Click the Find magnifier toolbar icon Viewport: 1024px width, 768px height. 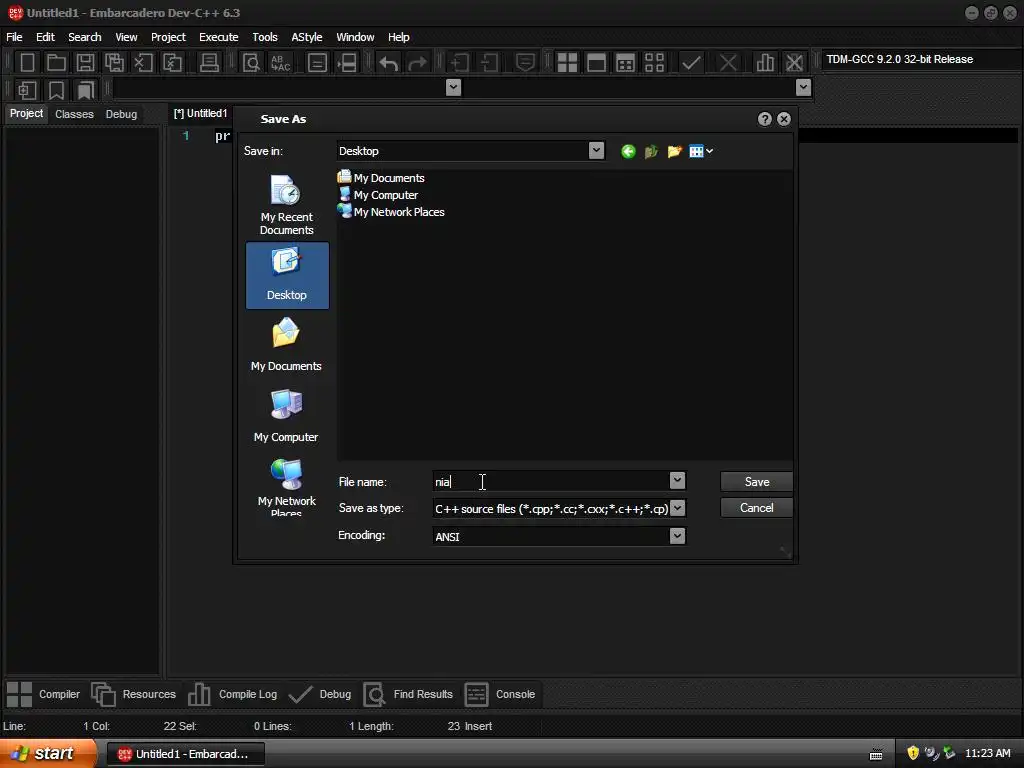251,63
